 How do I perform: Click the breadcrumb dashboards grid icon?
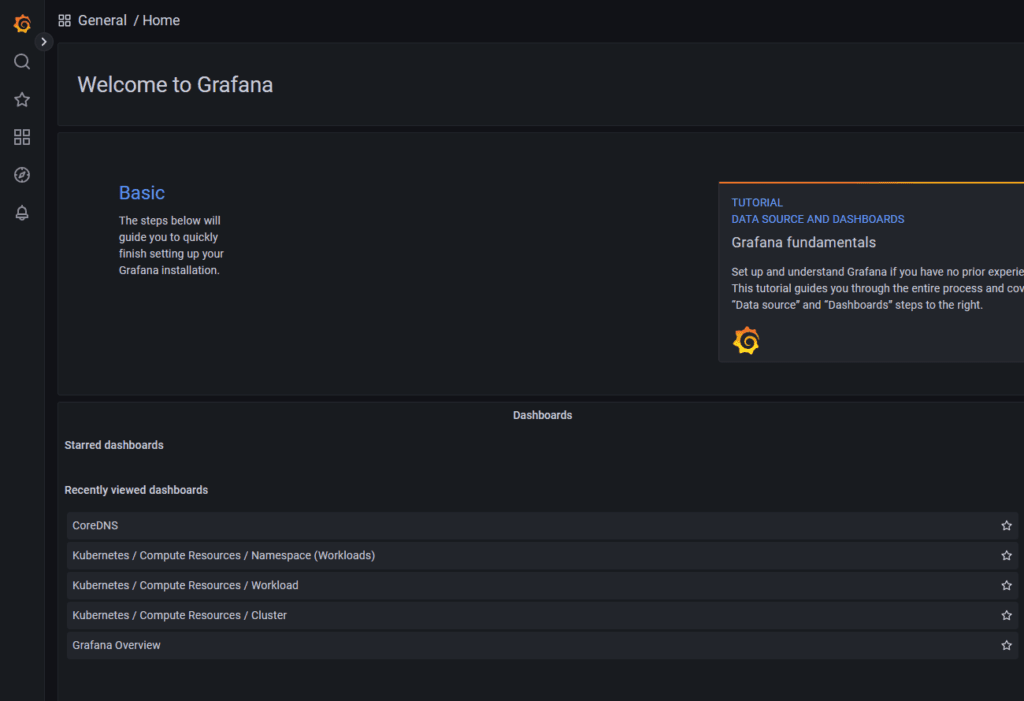65,21
